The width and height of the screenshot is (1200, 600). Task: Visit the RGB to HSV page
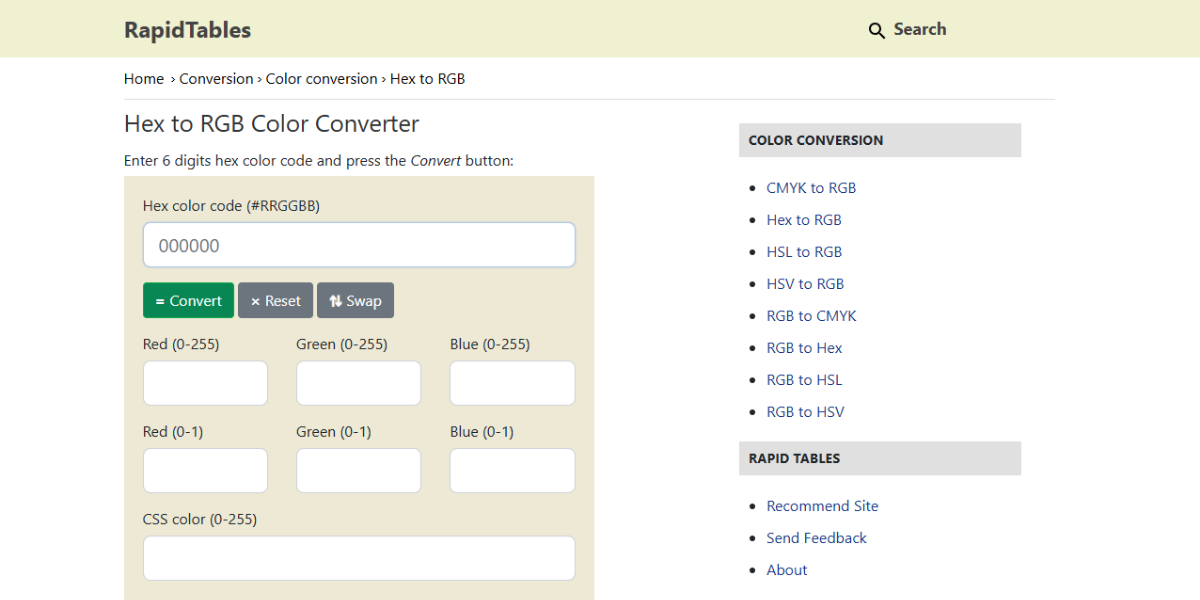tap(805, 412)
